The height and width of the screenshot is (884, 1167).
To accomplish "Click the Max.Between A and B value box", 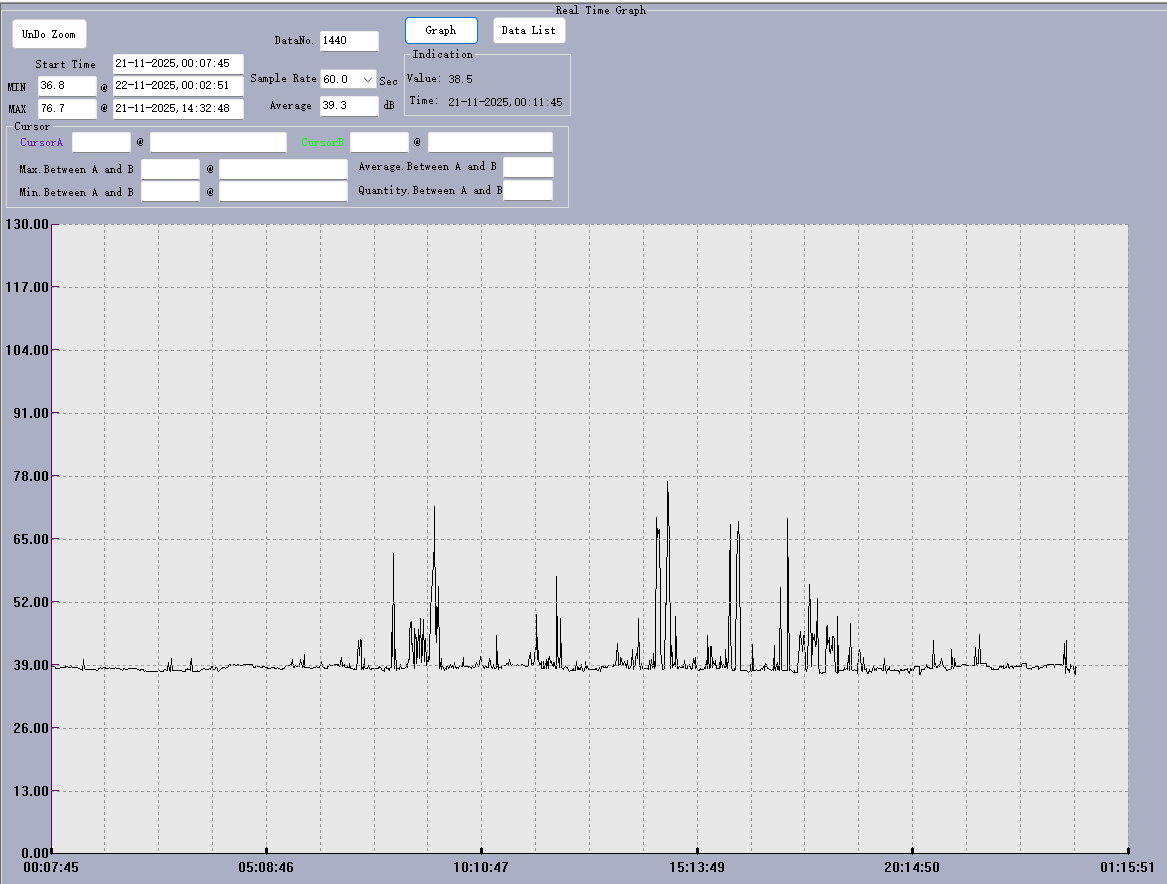I will click(x=170, y=169).
